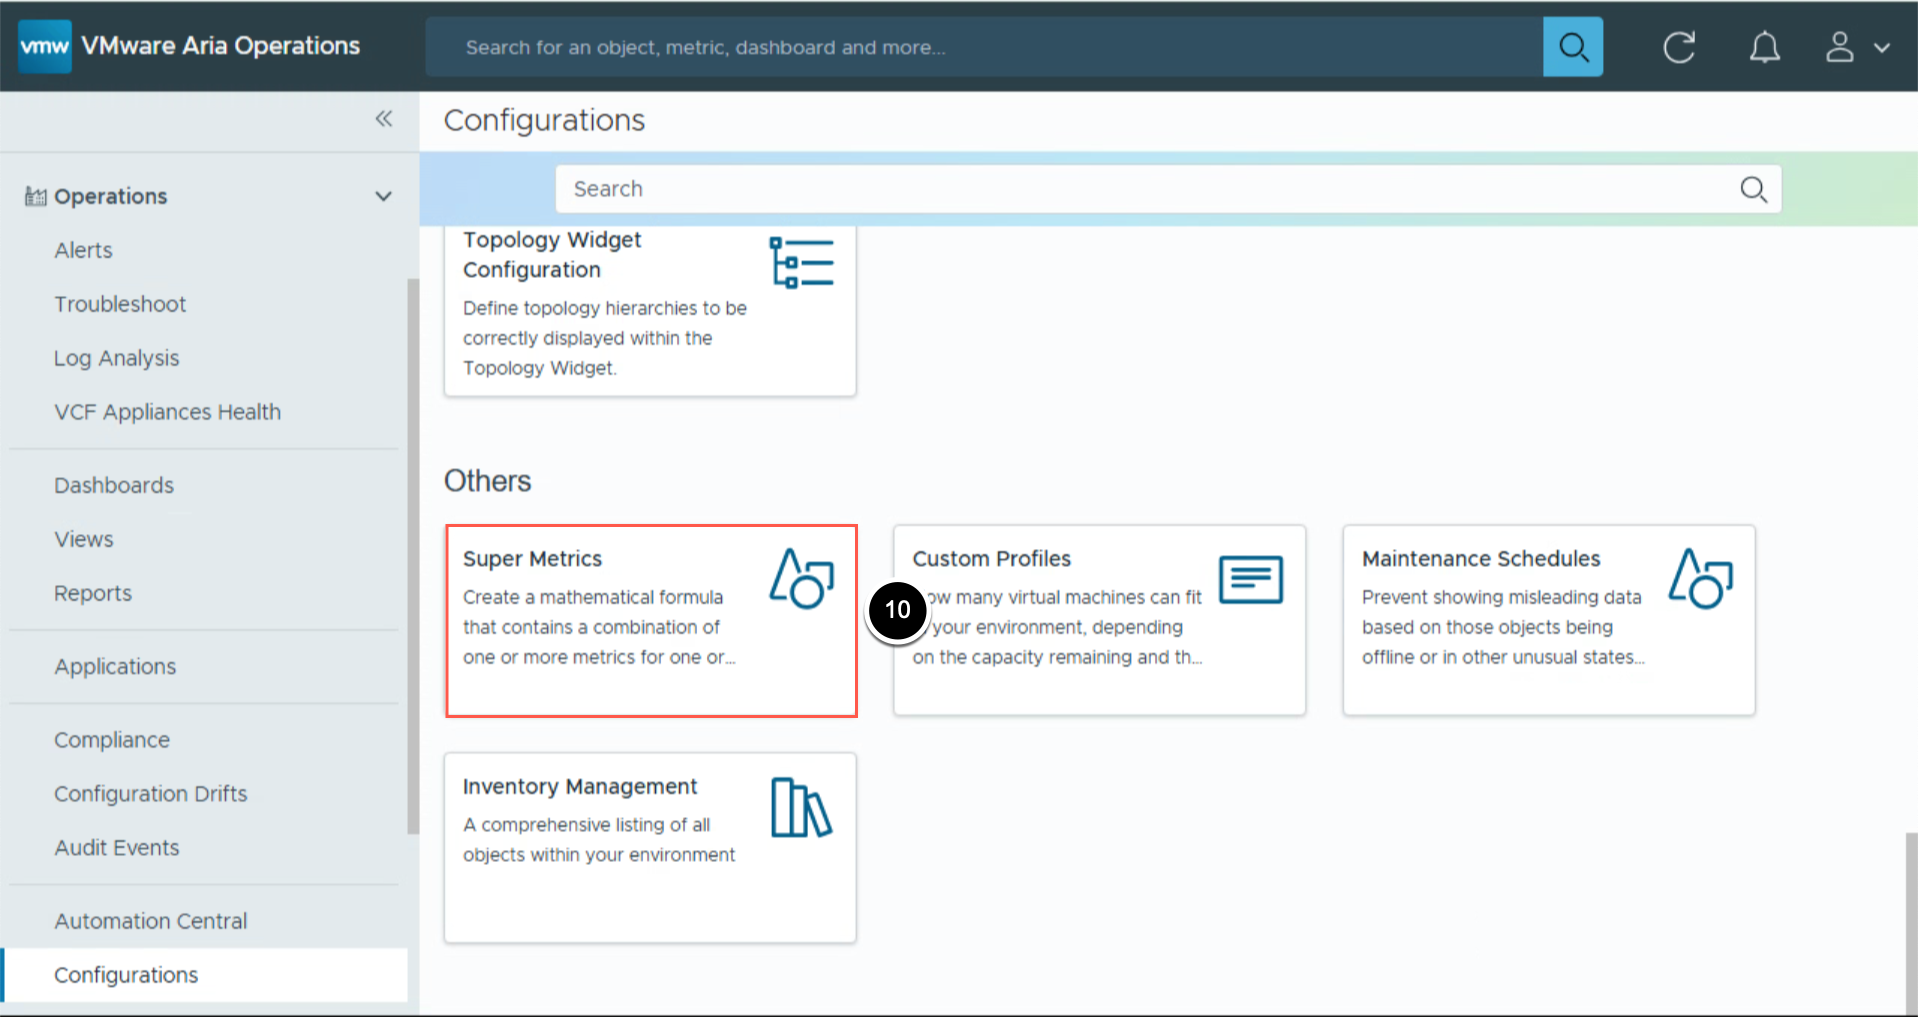Select Automation Central in the sidebar
The image size is (1918, 1017).
[x=150, y=921]
